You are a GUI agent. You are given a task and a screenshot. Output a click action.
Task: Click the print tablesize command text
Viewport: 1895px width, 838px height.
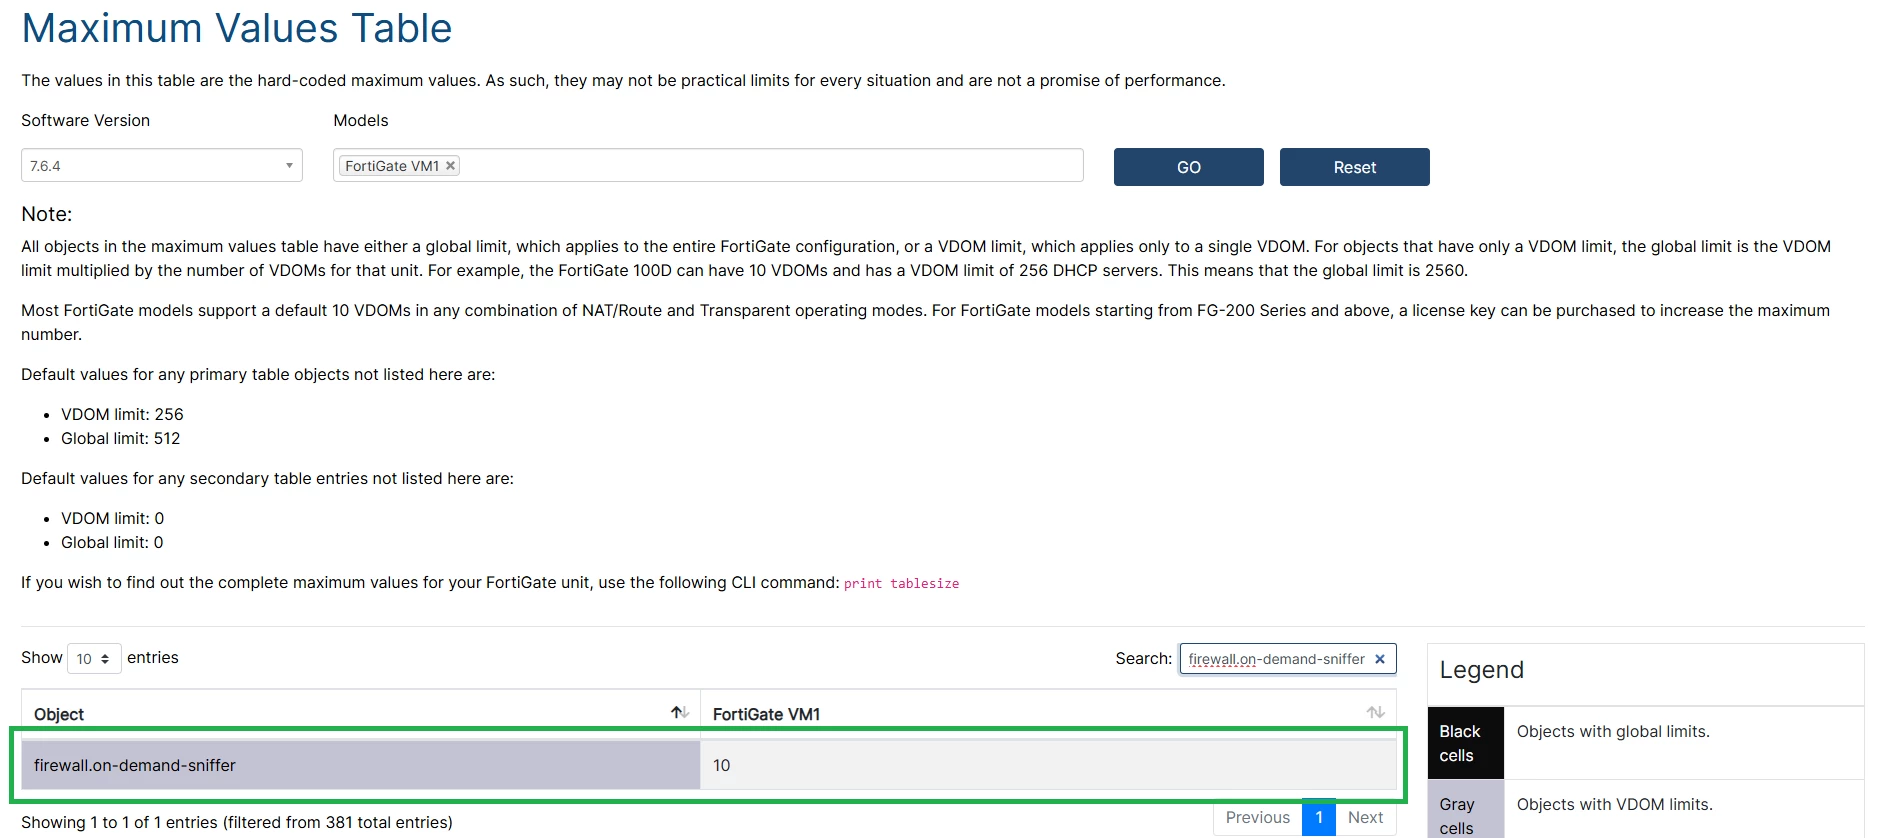[901, 583]
